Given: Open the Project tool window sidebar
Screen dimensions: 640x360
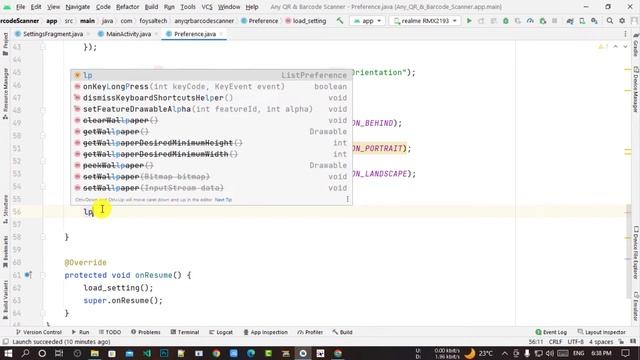Looking at the screenshot, I should [5, 44].
